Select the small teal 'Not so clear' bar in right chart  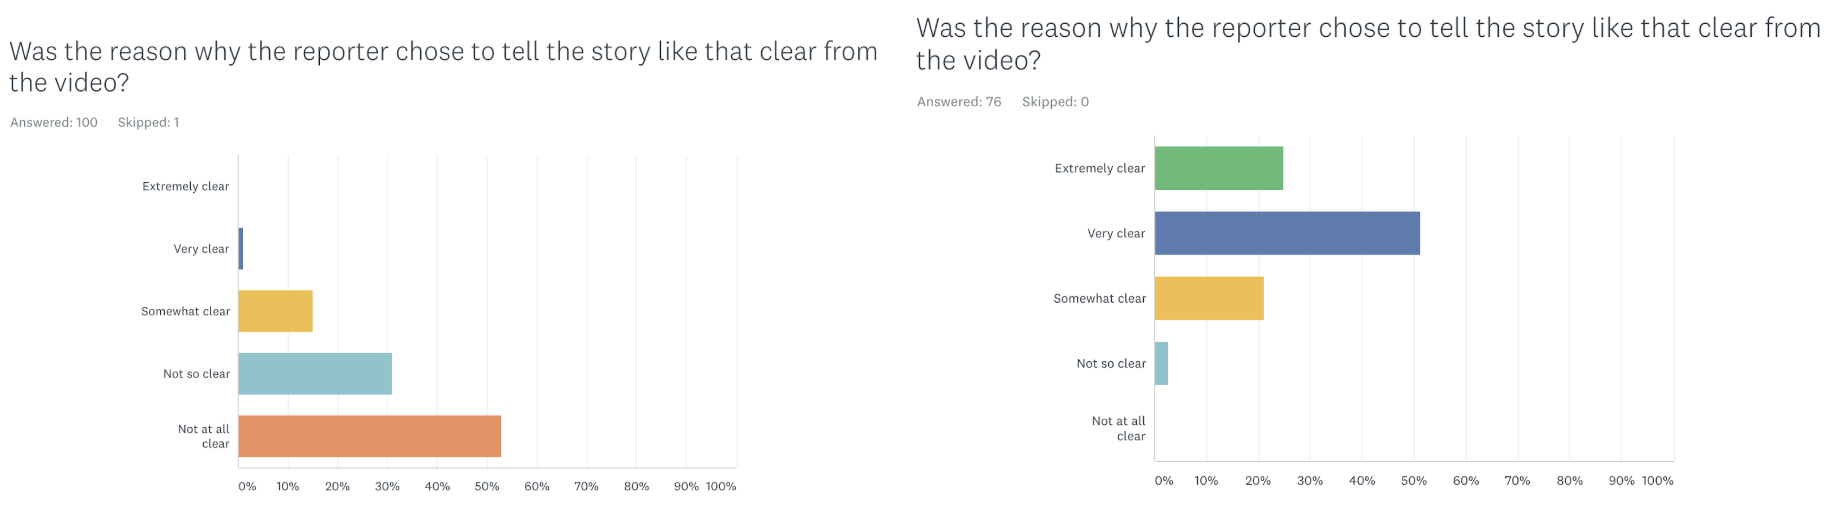1161,363
